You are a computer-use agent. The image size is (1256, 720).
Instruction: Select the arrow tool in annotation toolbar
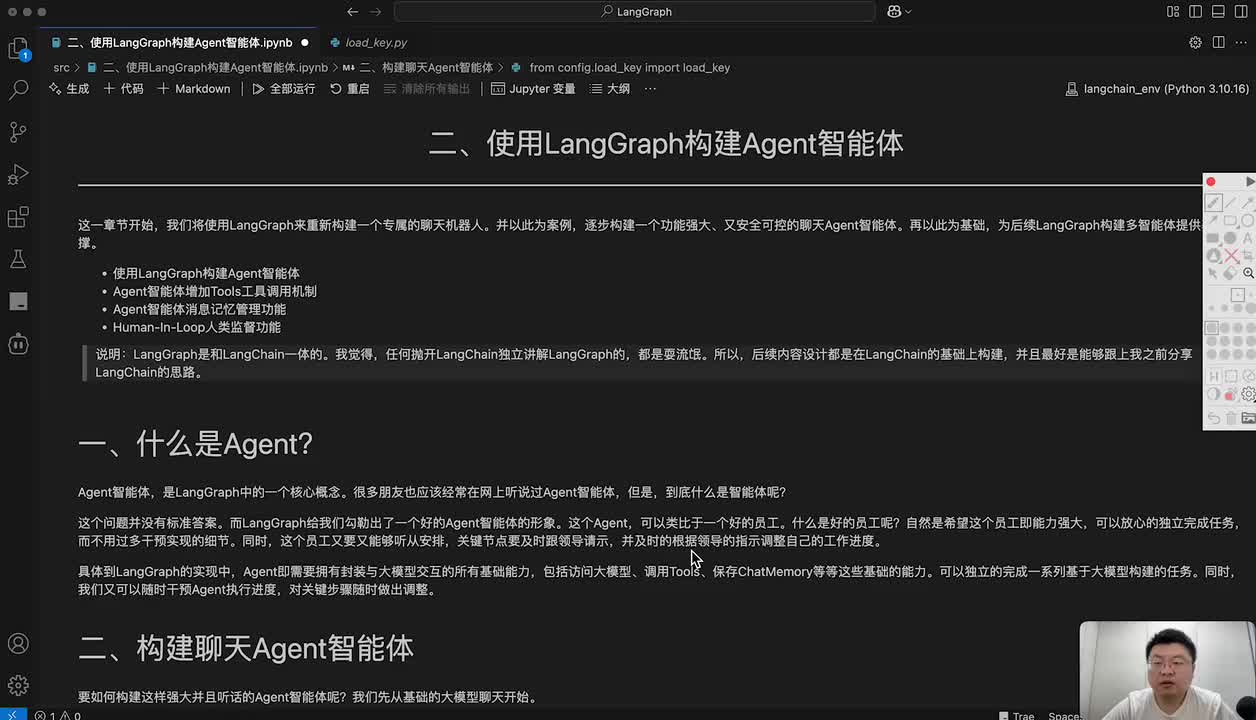1248,203
